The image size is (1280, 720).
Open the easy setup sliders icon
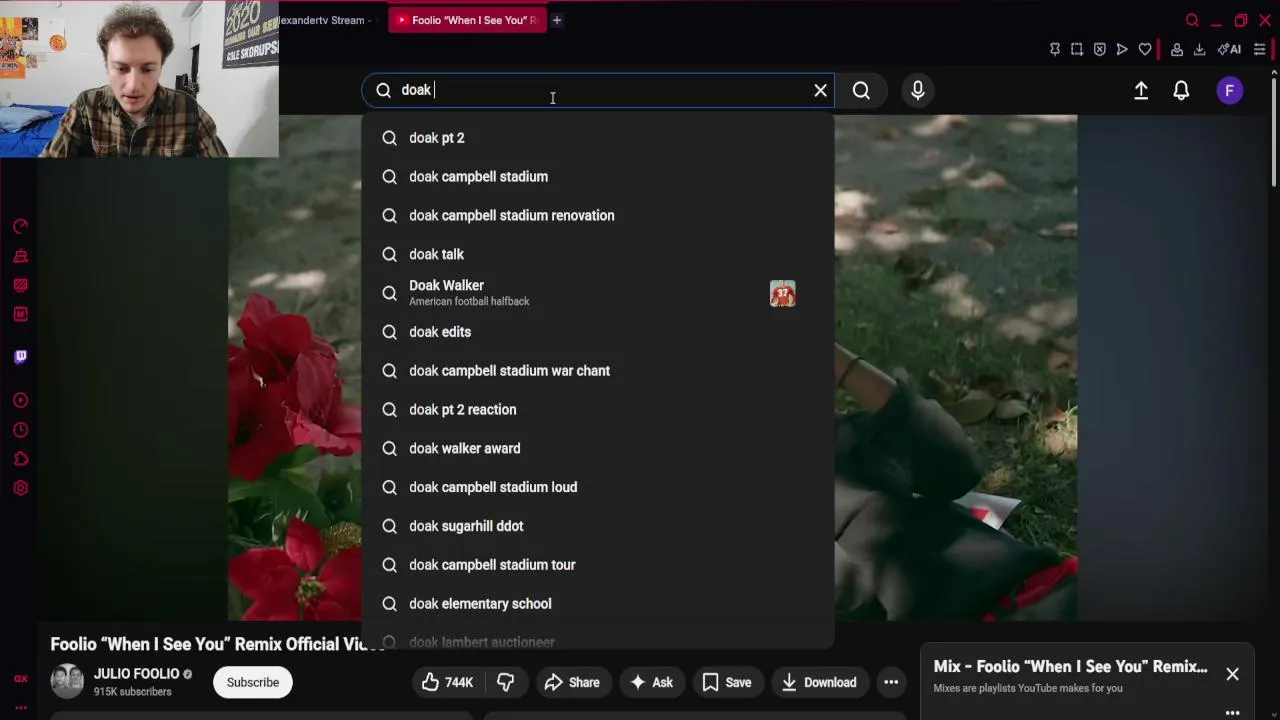[x=1260, y=49]
